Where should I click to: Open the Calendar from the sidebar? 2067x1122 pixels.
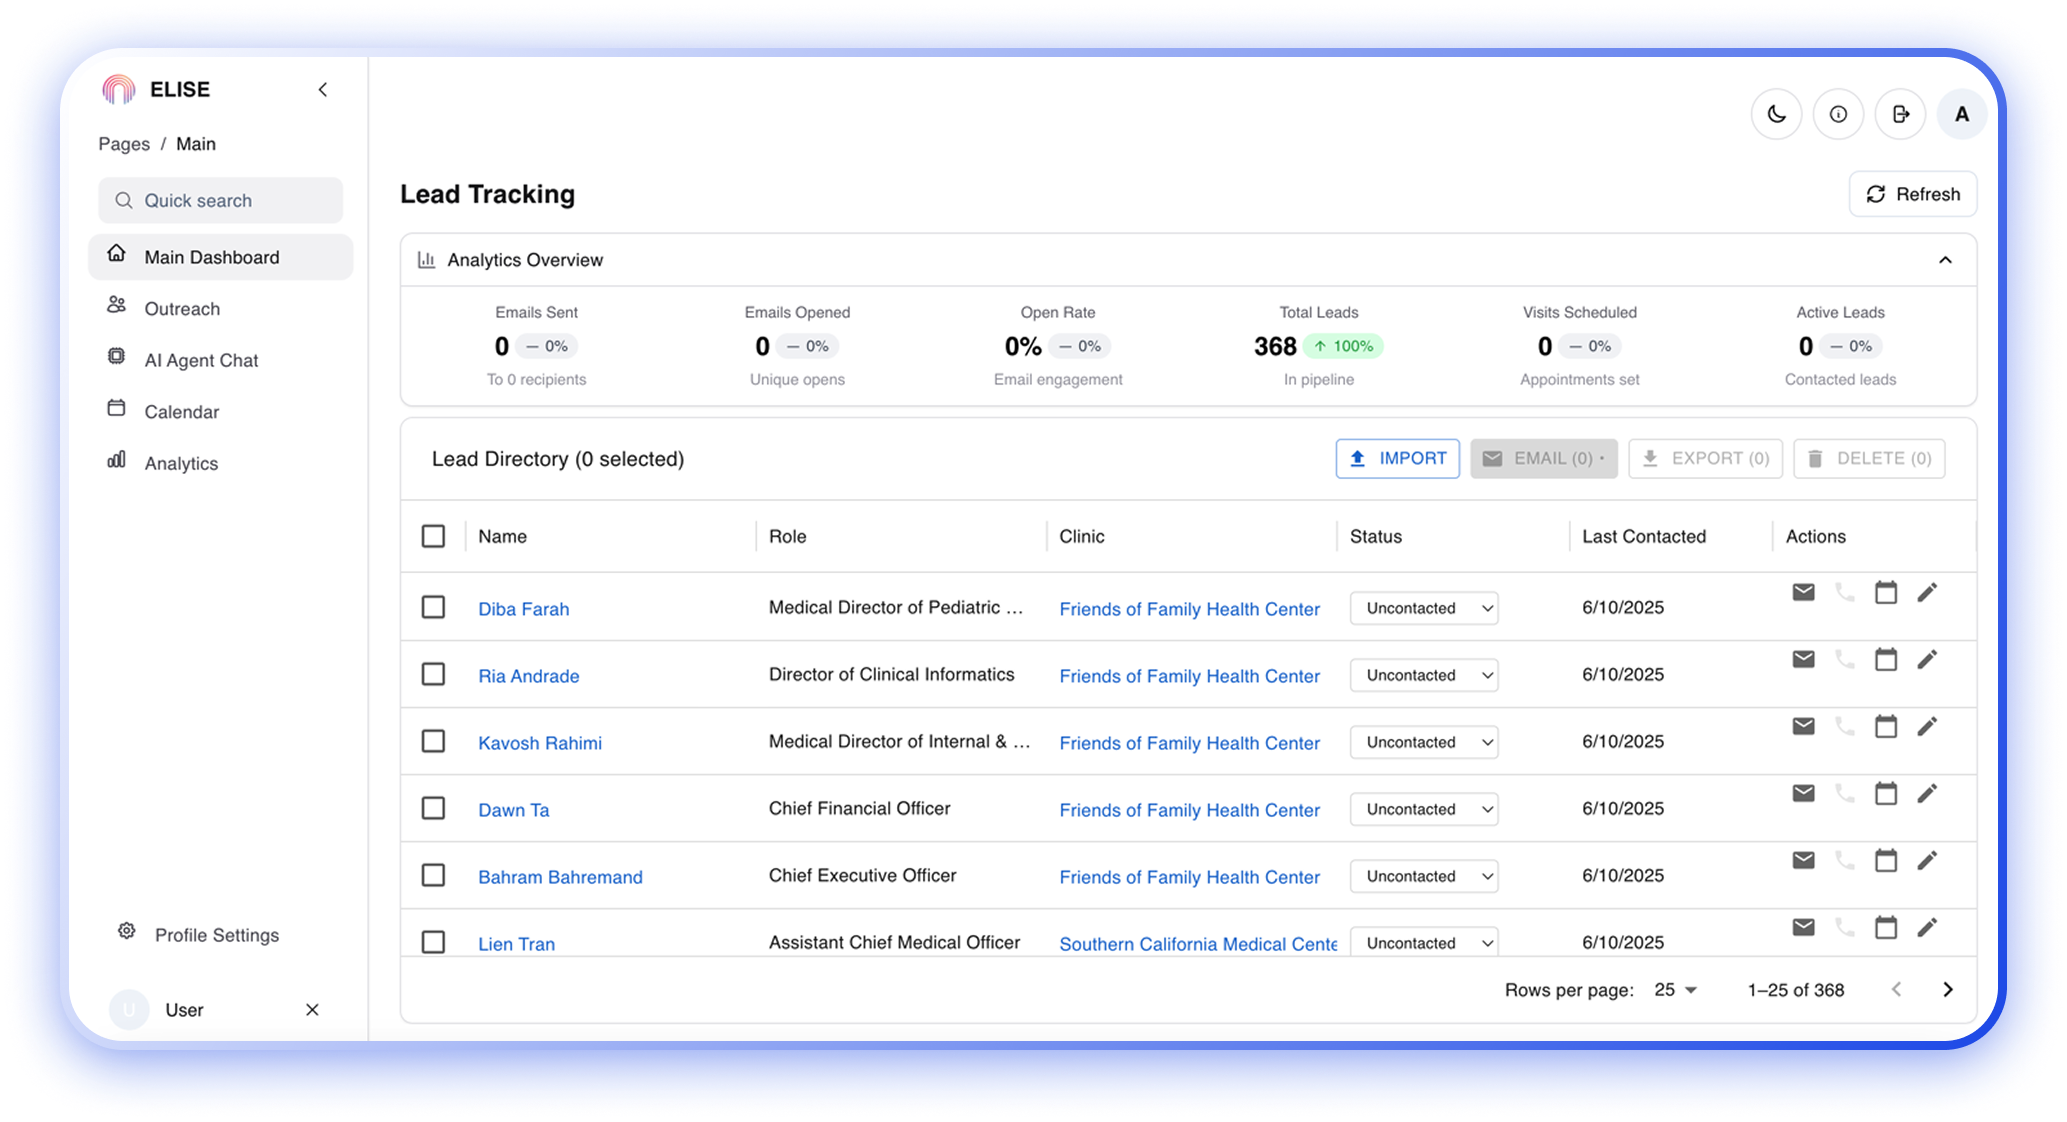pos(181,411)
